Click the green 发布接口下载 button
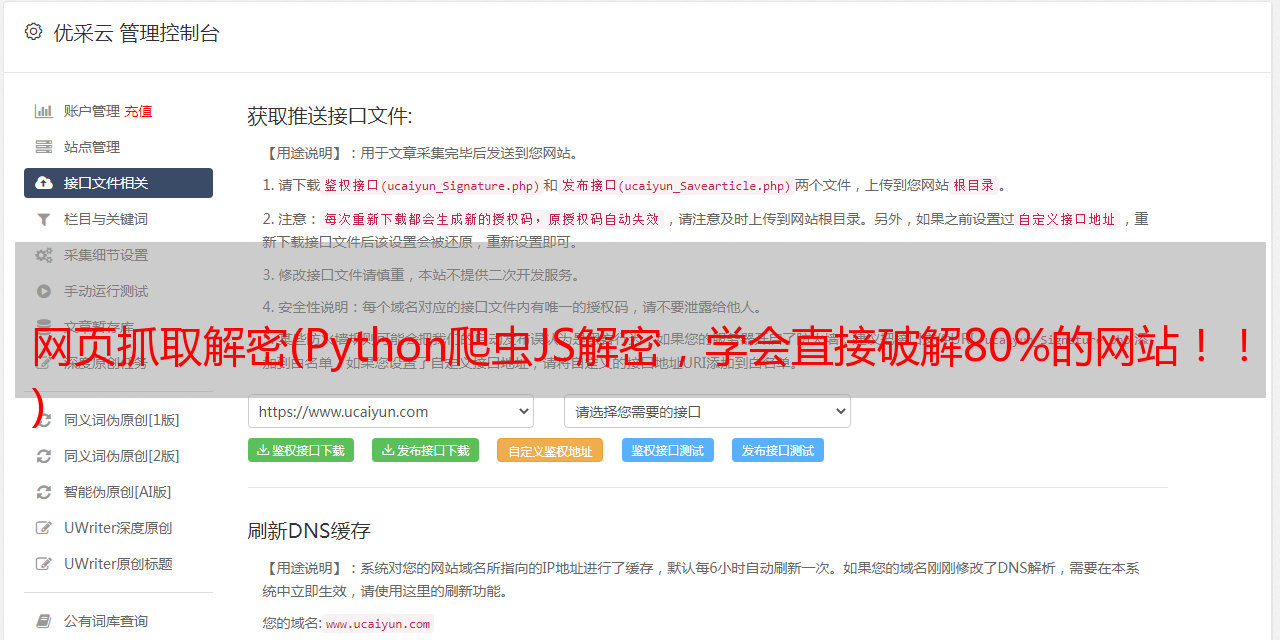The image size is (1280, 640). pos(425,450)
